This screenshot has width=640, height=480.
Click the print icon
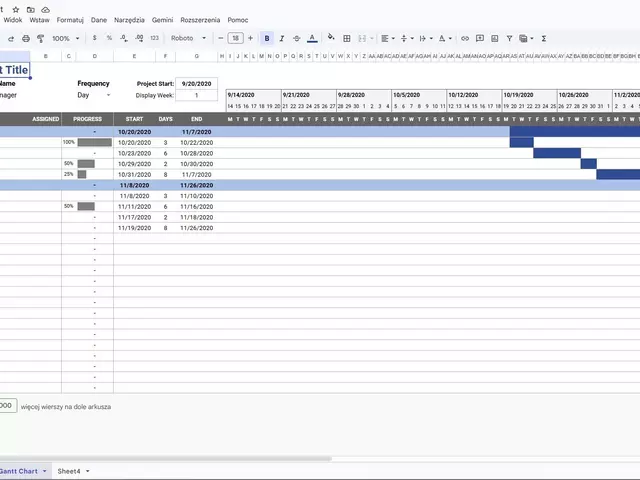[26, 38]
